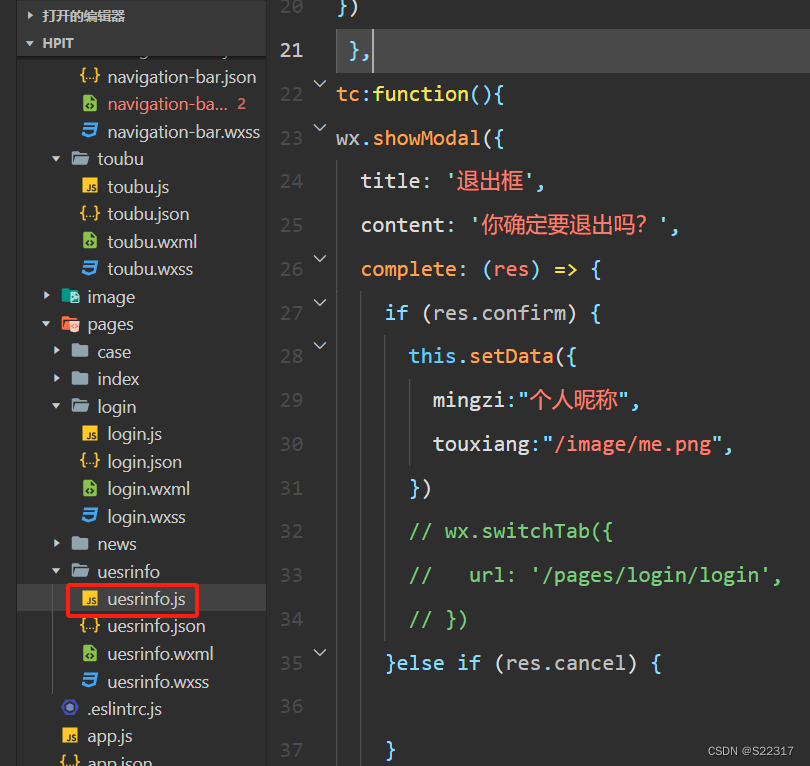810x766 pixels.
Task: Open the uesrinfo.json file
Action: coord(156,627)
